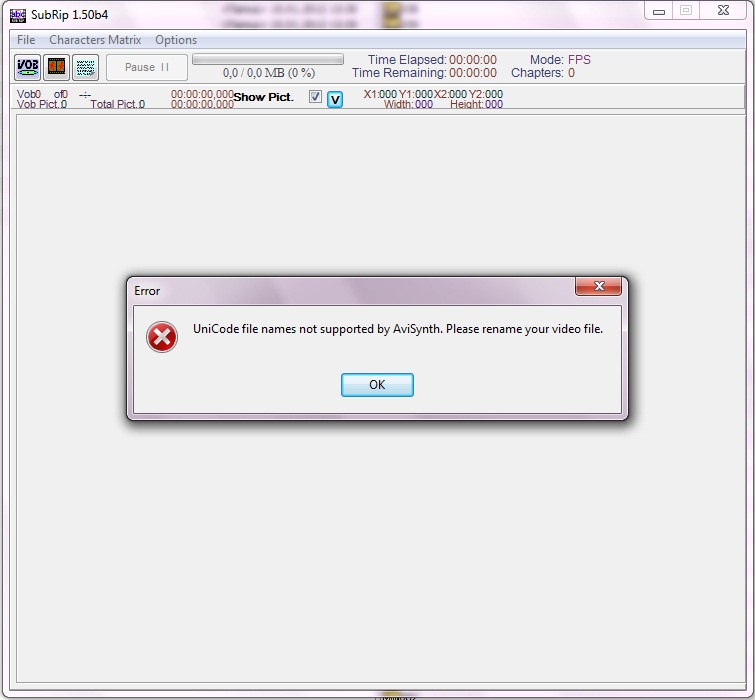Minimize the SubRip window

pos(659,11)
